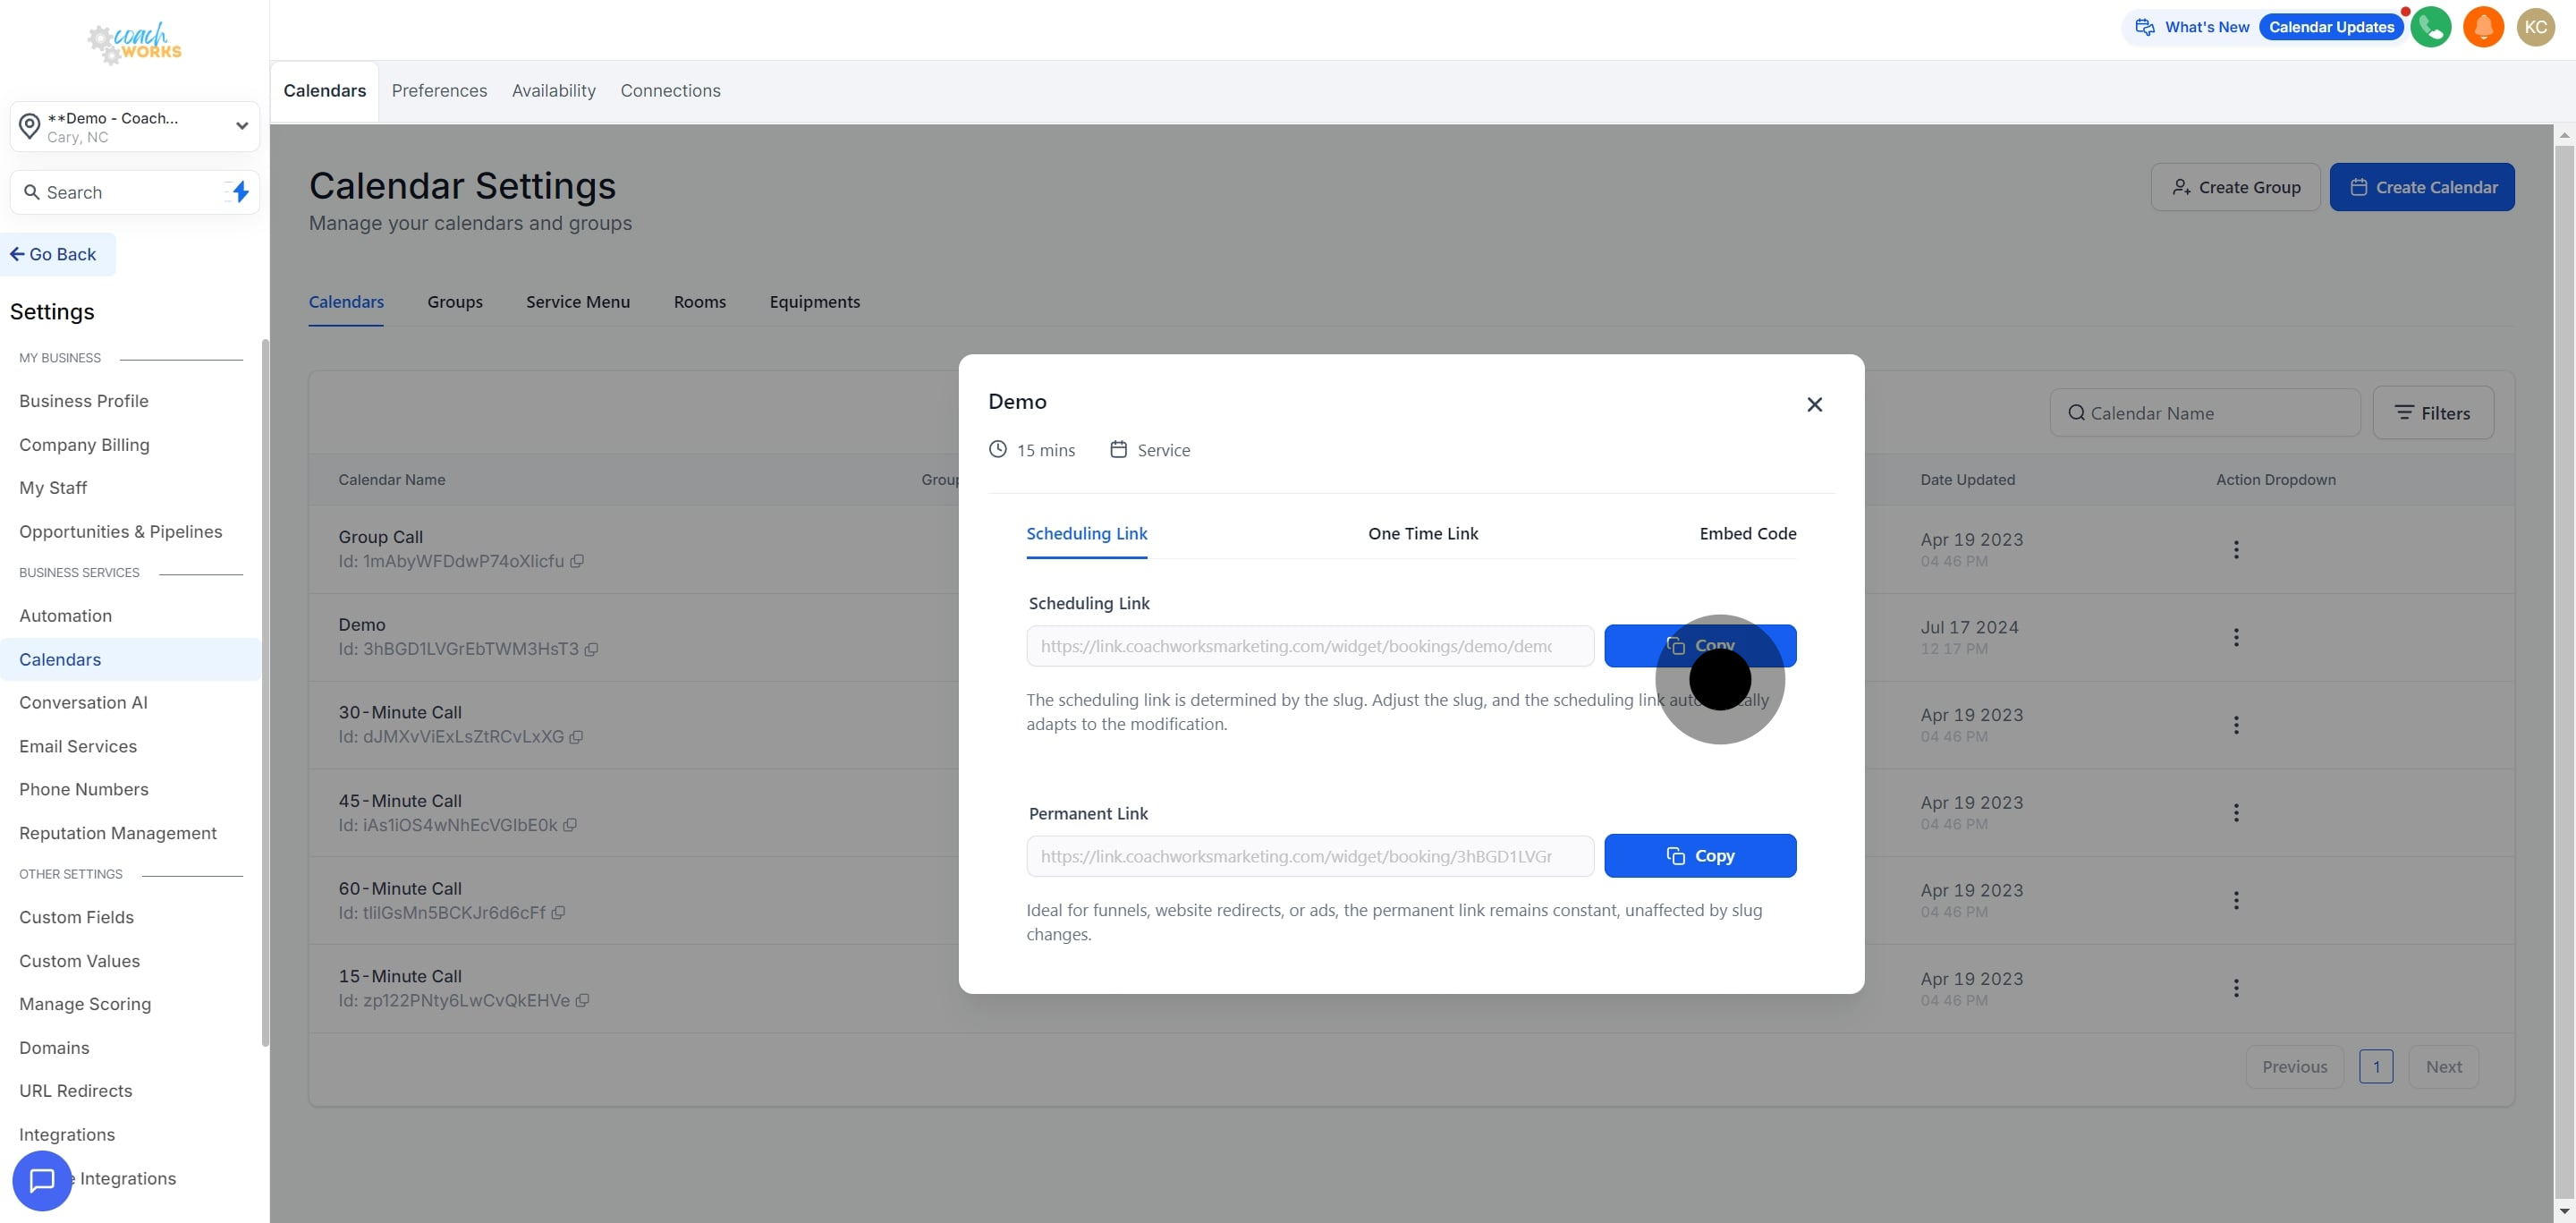
Task: Open the Availability top tab
Action: point(553,91)
